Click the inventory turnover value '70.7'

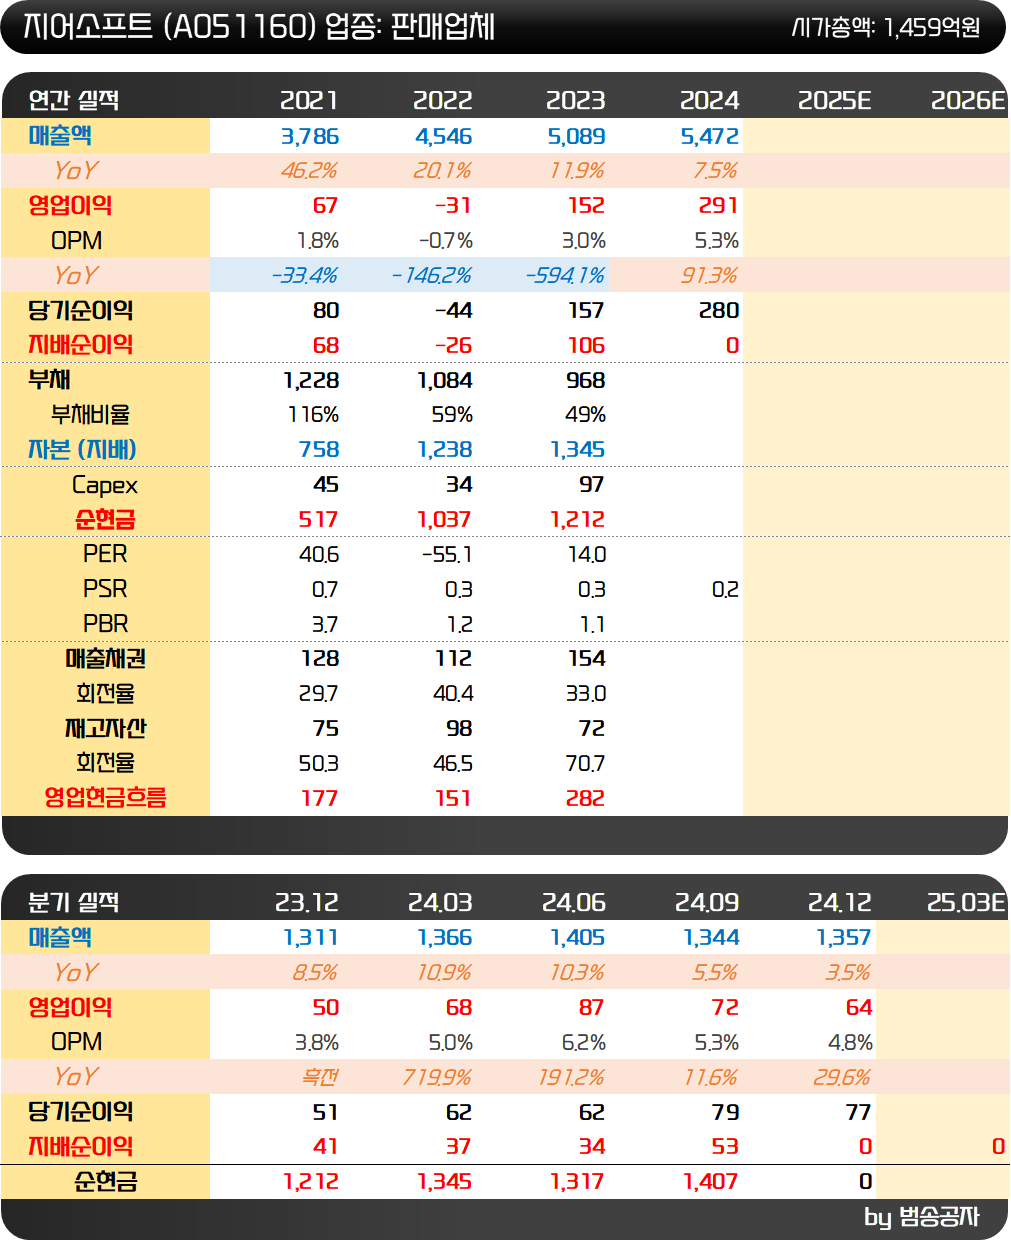(x=585, y=764)
